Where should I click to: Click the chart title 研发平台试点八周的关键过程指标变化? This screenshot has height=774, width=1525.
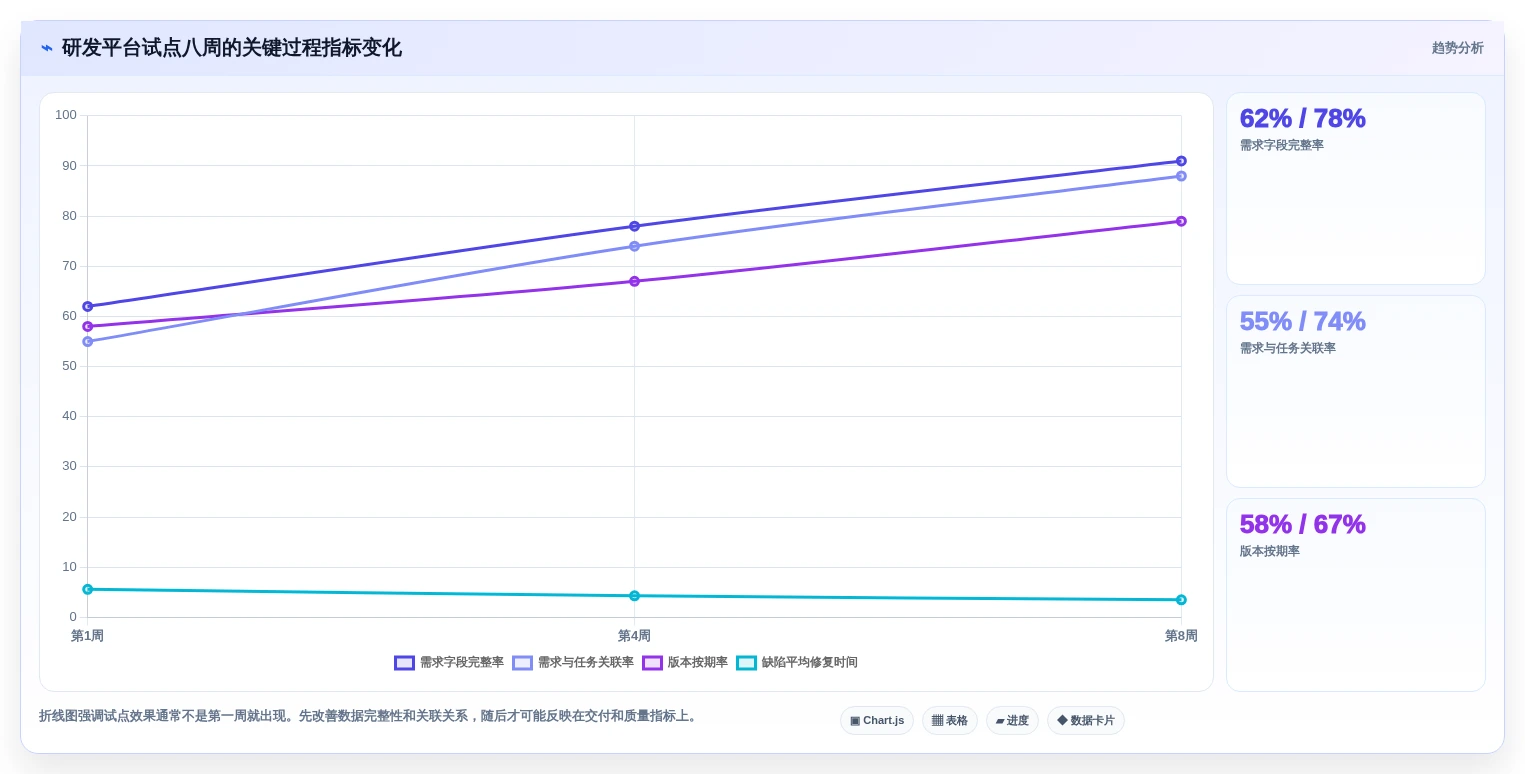coord(232,48)
